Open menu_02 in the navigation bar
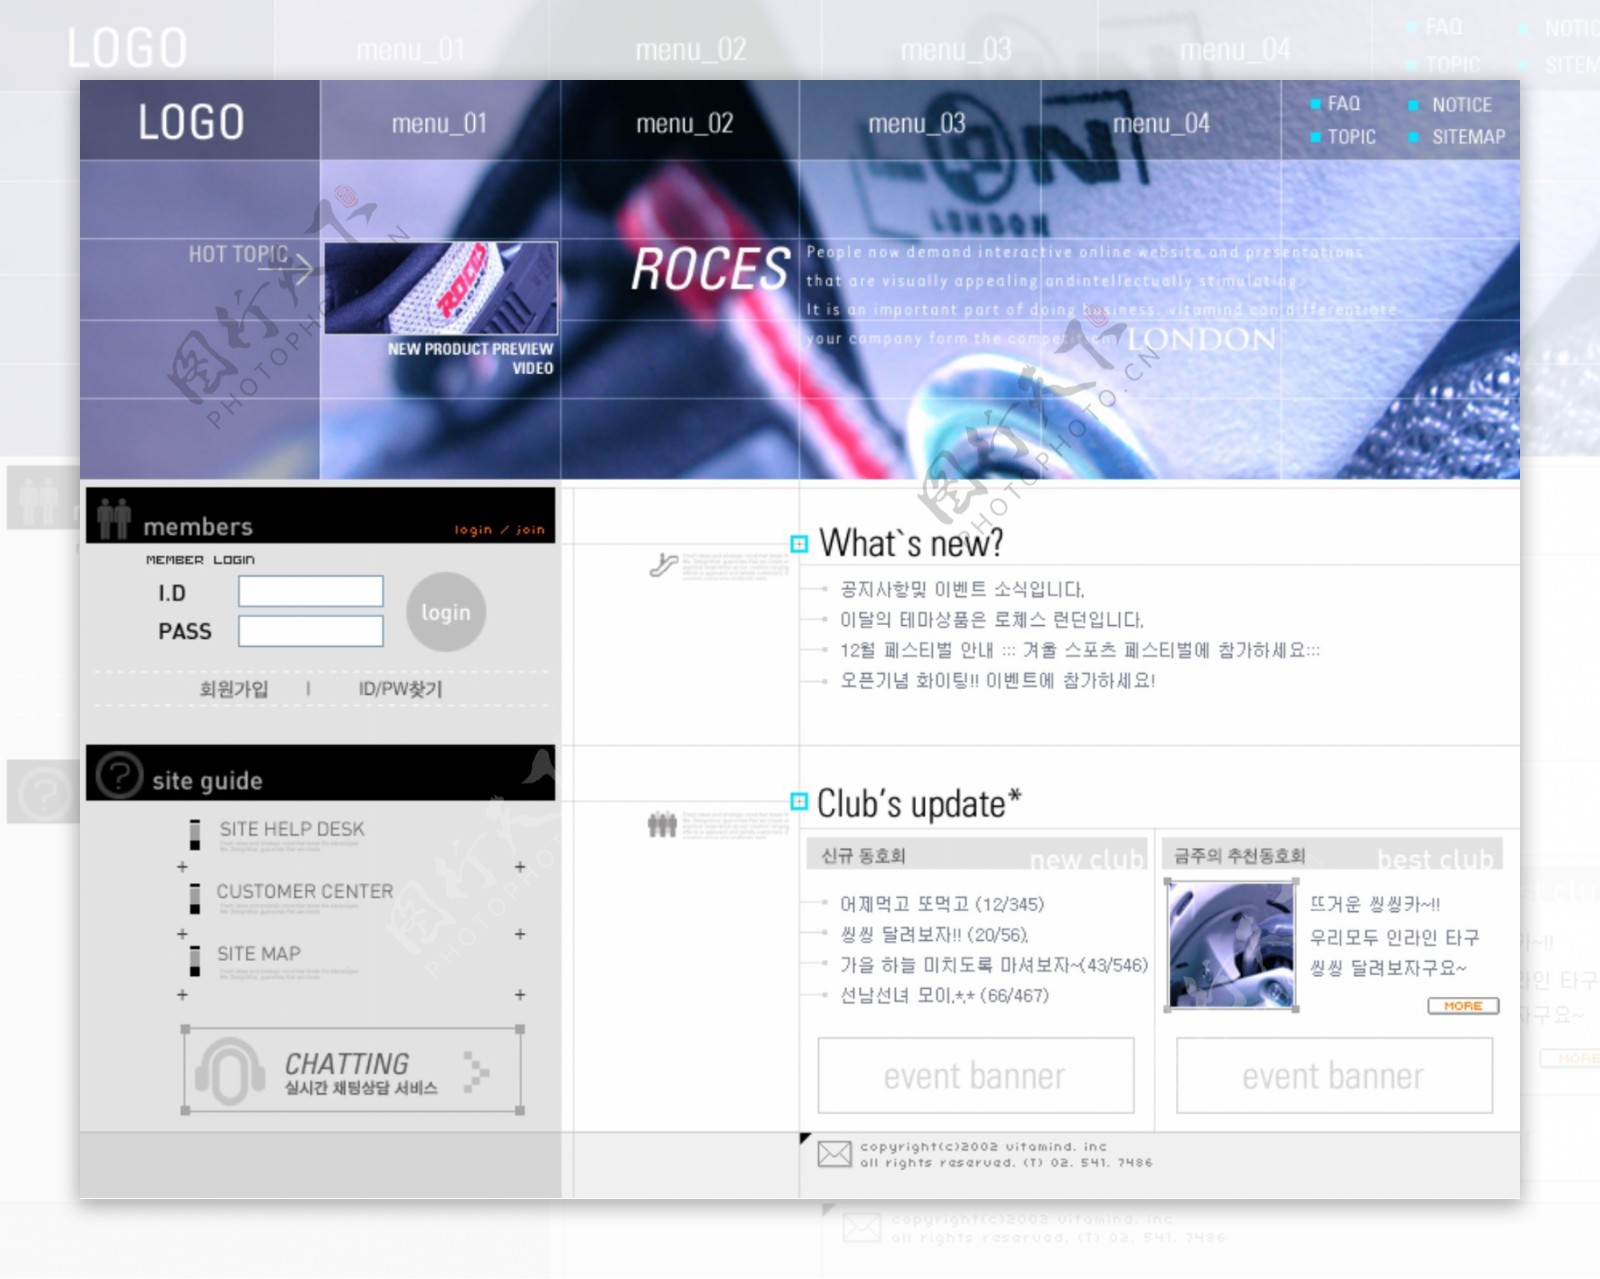Viewport: 1600px width, 1279px height. click(x=684, y=123)
